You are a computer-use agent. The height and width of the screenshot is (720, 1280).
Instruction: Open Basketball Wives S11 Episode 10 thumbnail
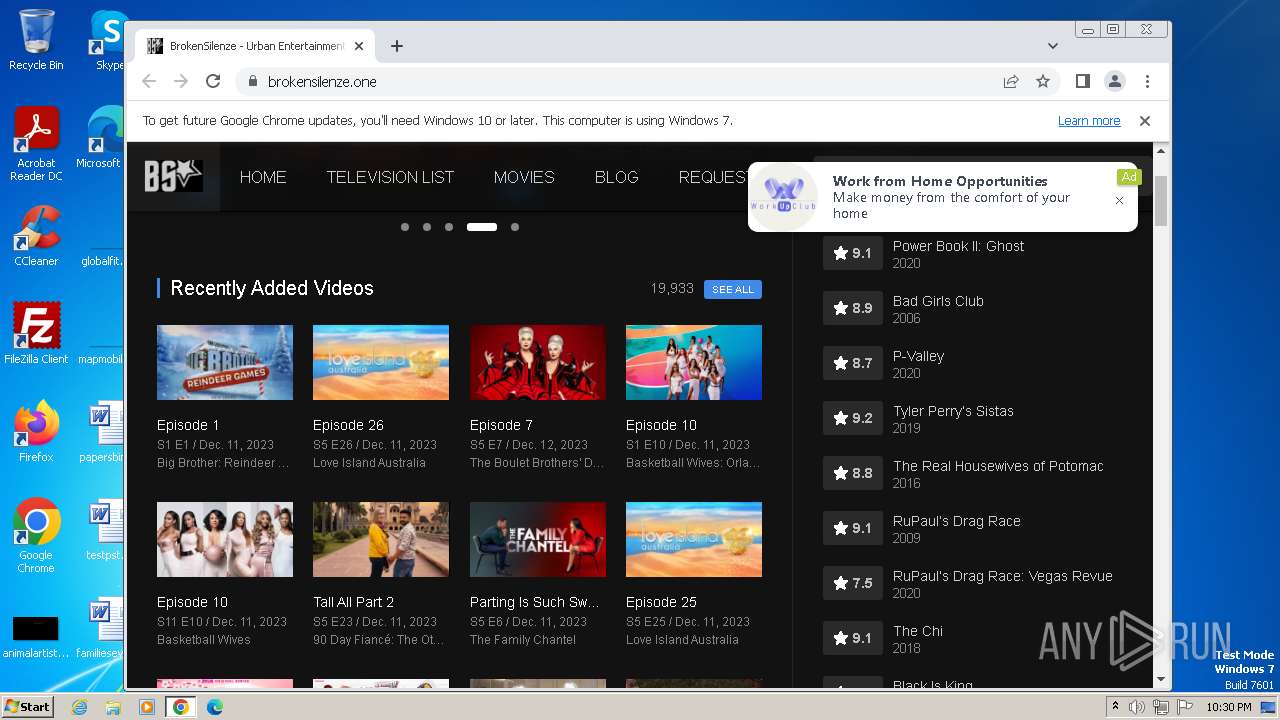[x=225, y=539]
